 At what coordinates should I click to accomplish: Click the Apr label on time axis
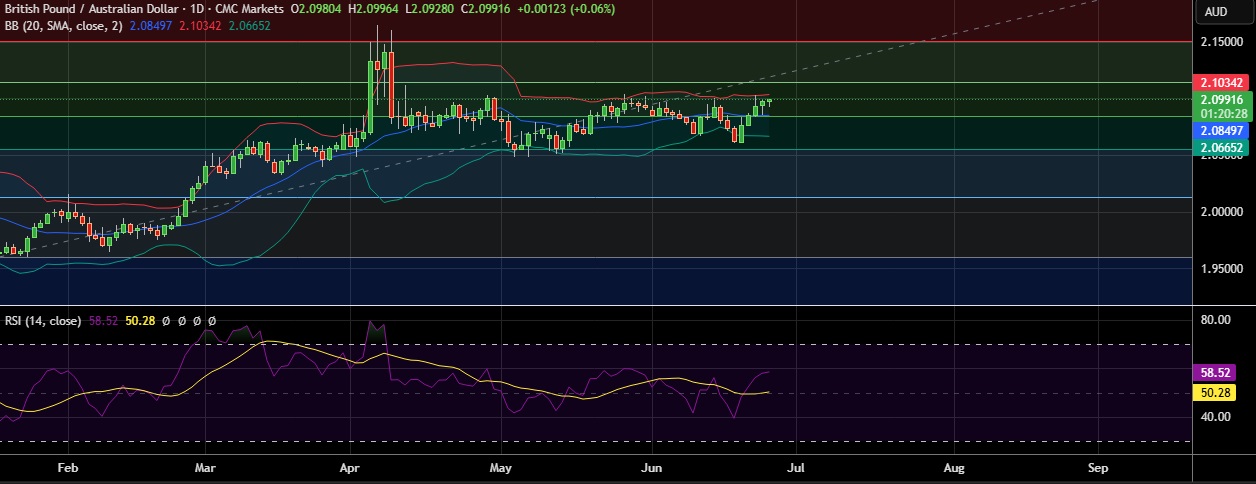pos(350,467)
